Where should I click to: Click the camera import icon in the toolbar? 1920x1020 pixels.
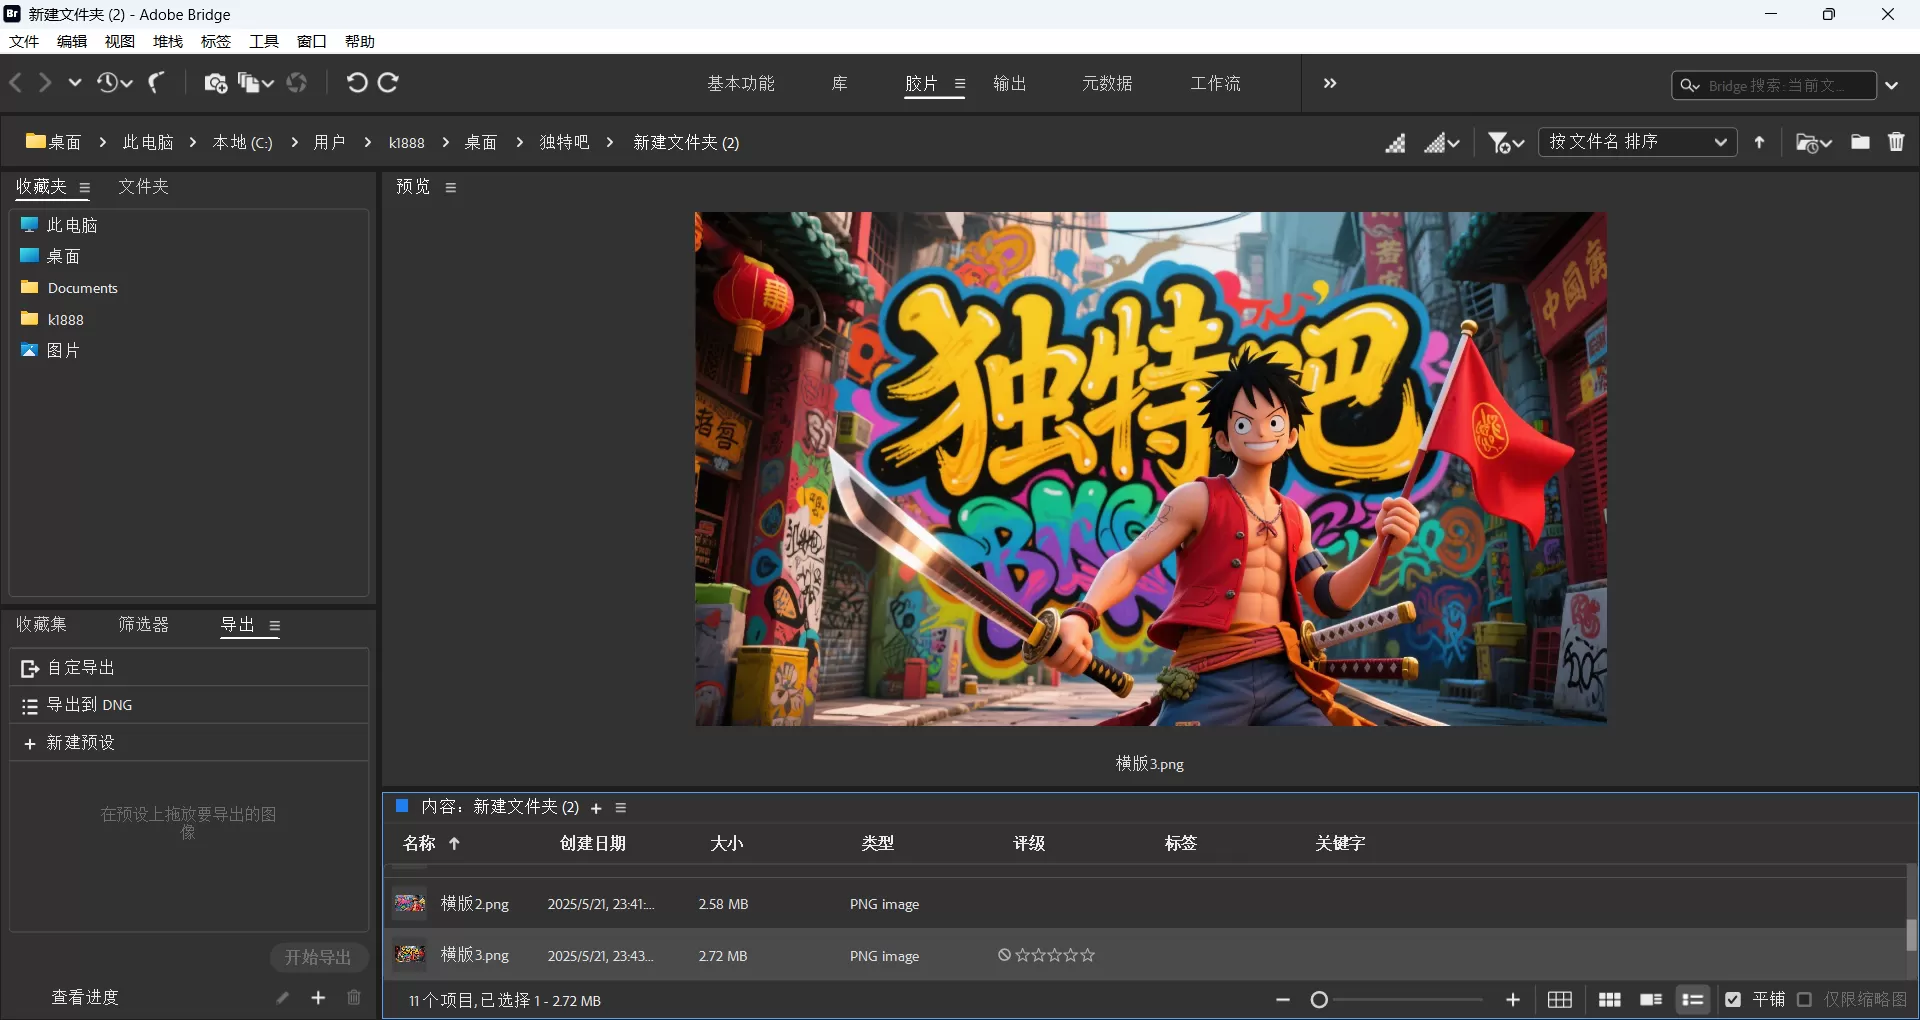pos(213,83)
